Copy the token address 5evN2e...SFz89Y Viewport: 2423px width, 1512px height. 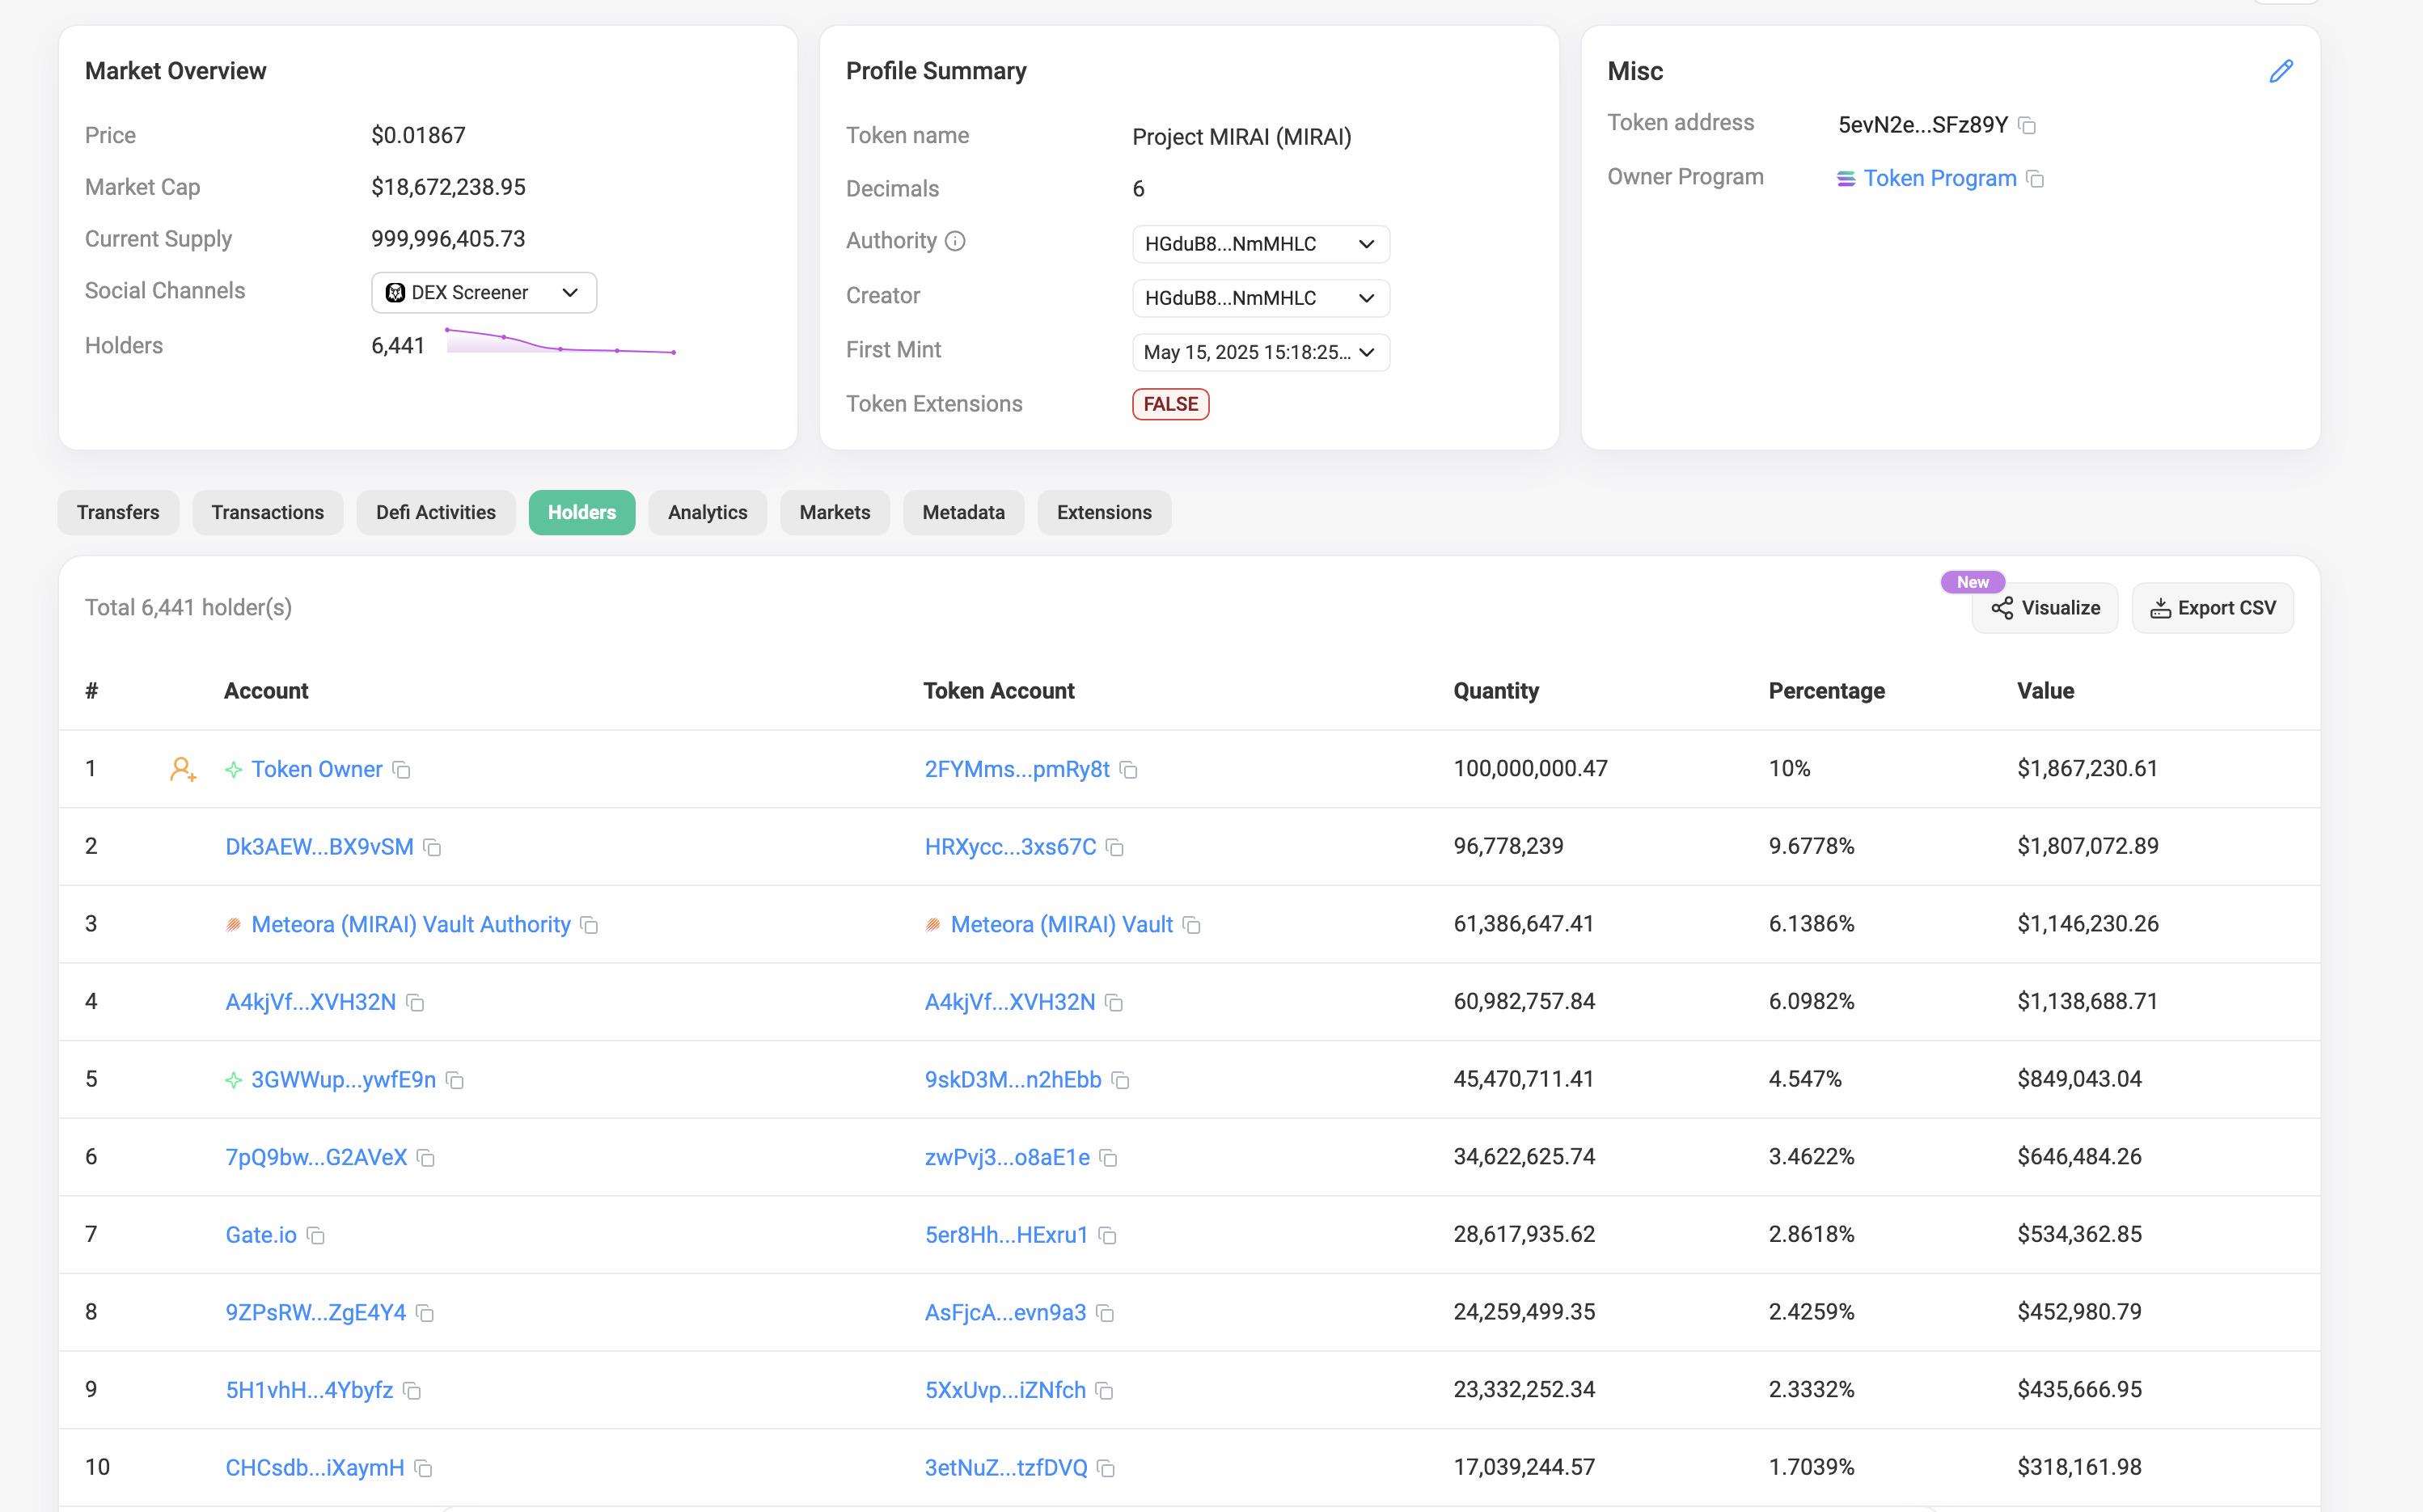point(2027,126)
